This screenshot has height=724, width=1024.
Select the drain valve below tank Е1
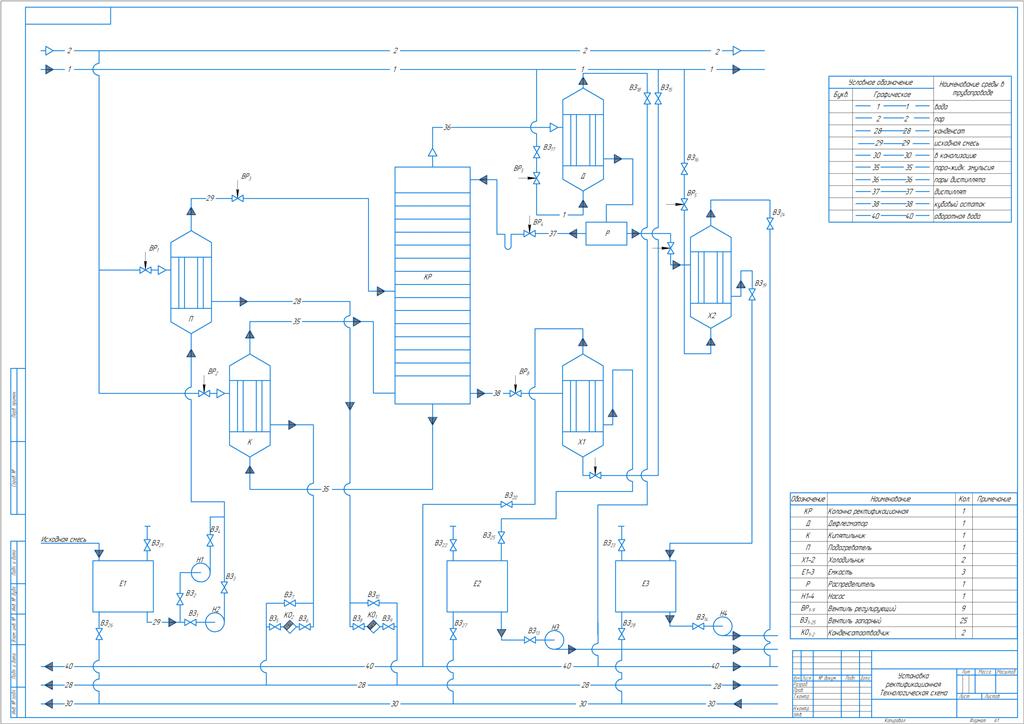(99, 634)
